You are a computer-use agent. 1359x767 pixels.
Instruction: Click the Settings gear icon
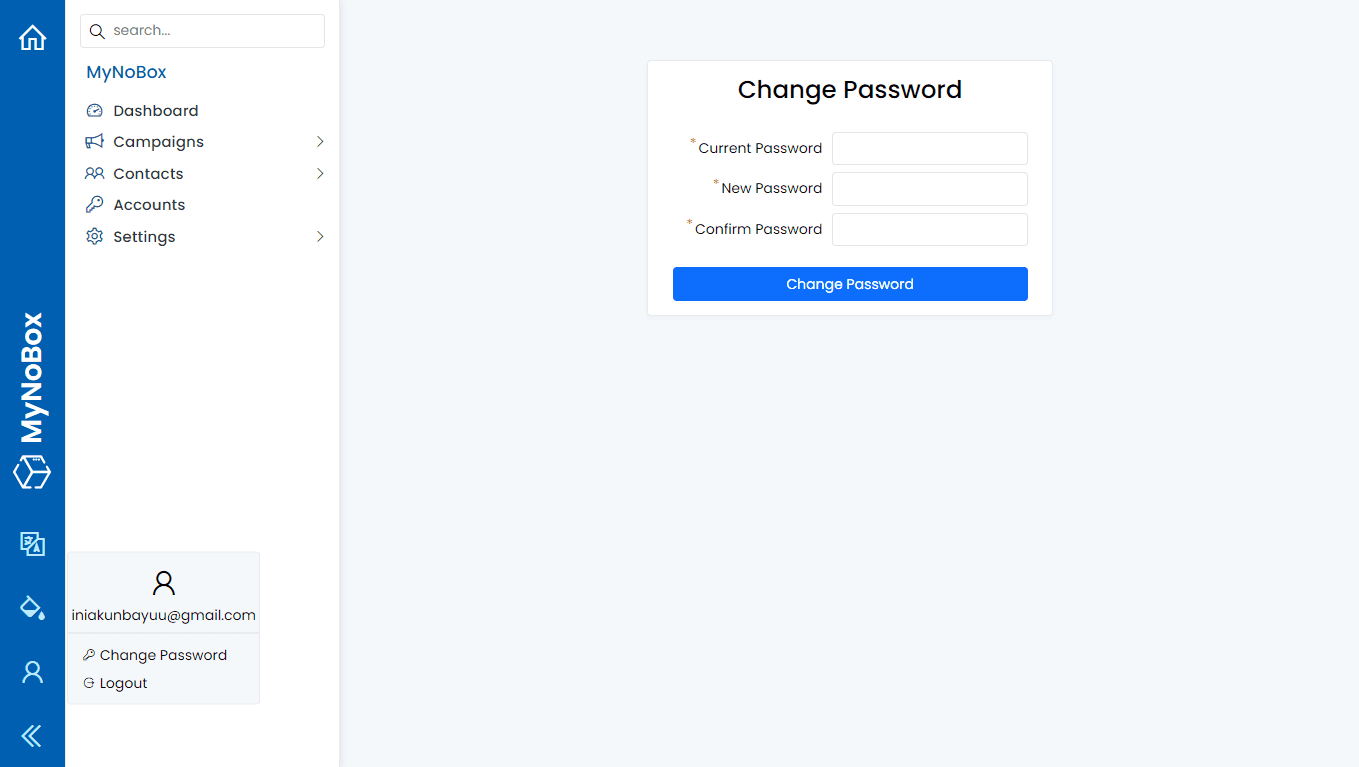coord(95,236)
